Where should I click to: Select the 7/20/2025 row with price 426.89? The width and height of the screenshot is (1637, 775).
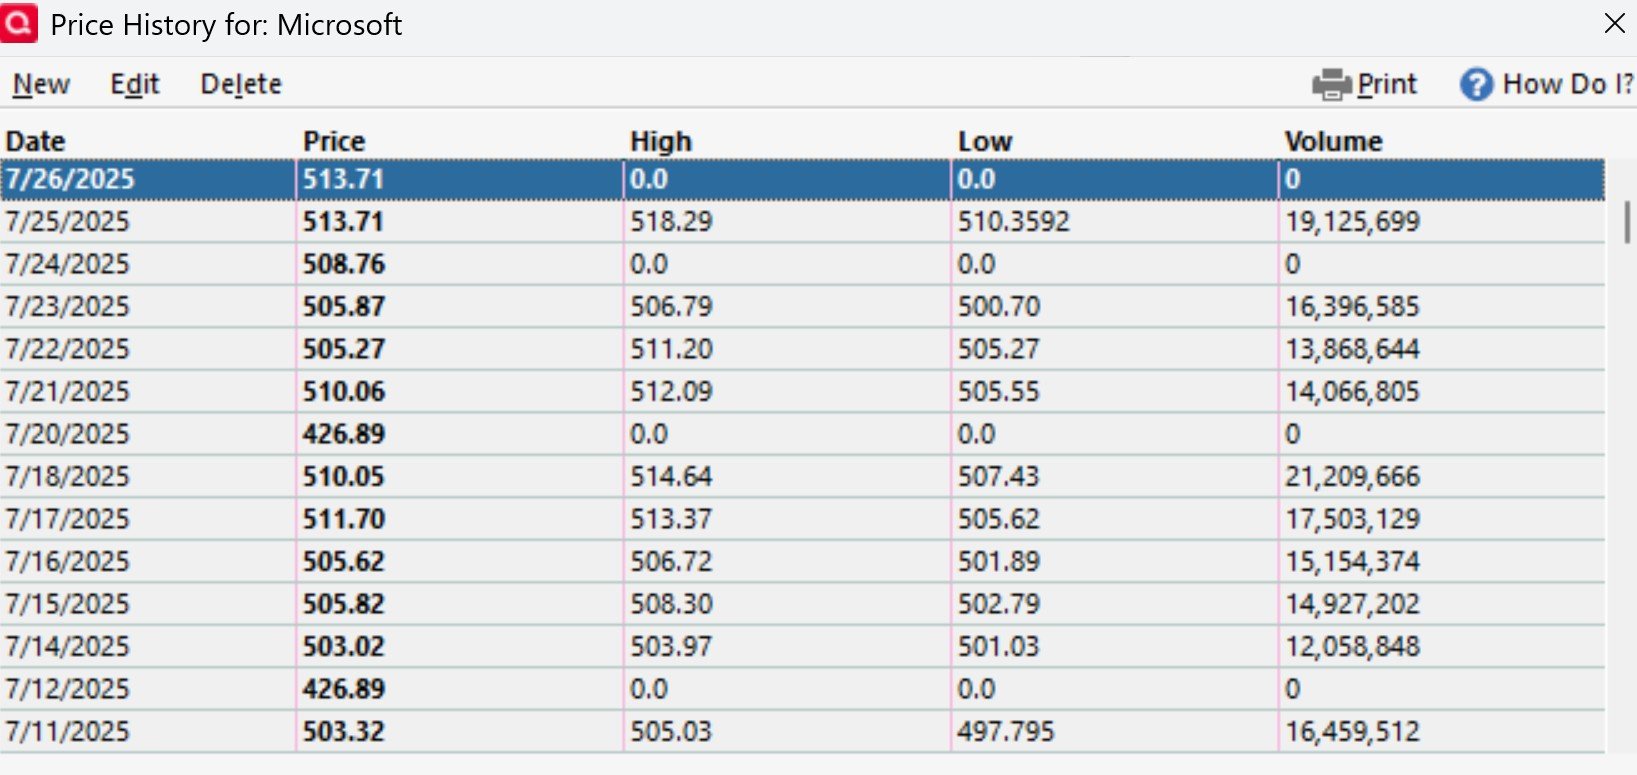tap(802, 434)
